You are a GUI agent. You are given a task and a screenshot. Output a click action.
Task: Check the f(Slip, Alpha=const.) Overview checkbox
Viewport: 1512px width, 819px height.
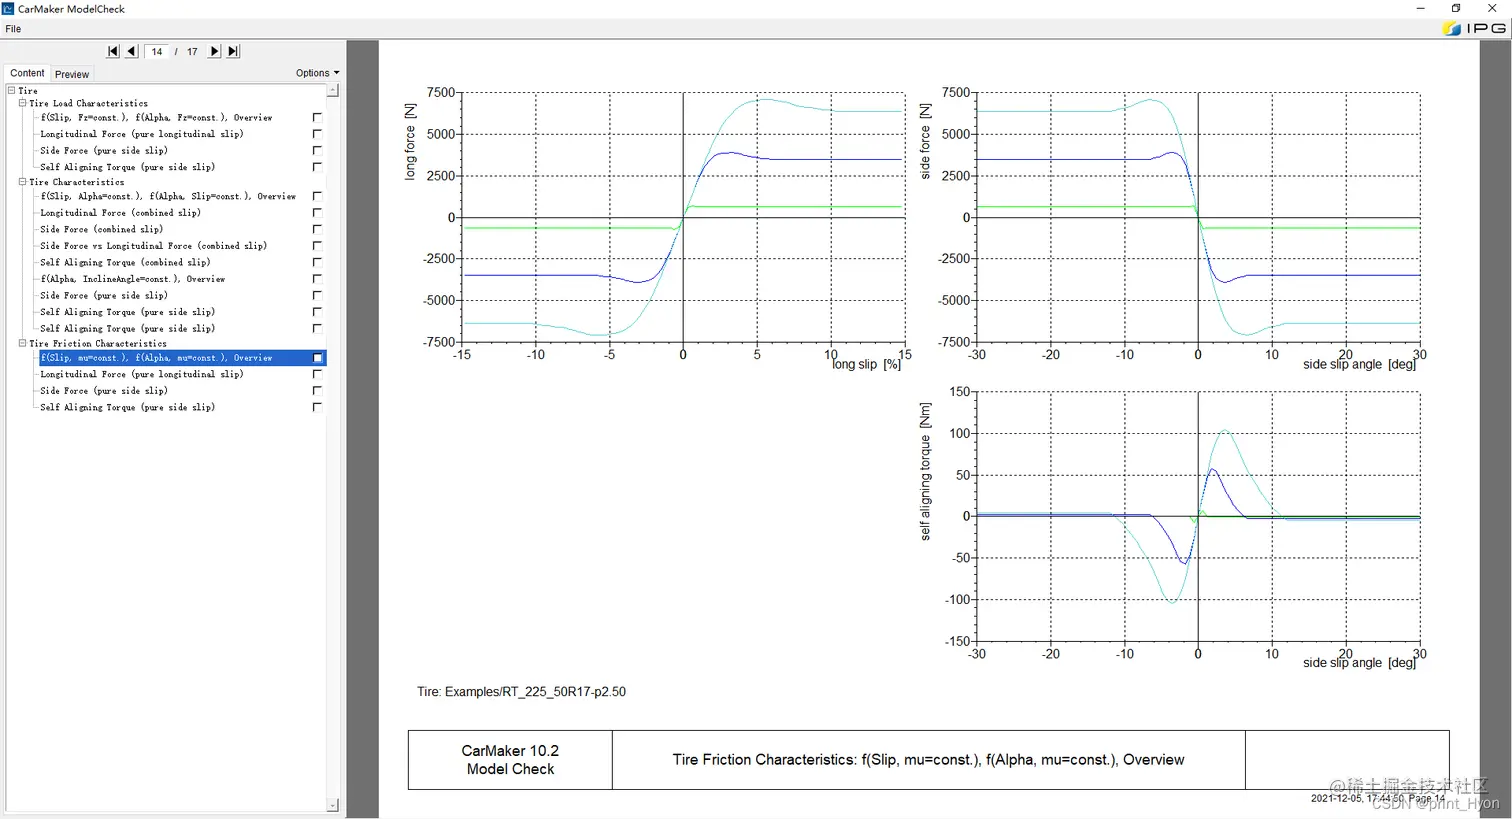[x=317, y=196]
